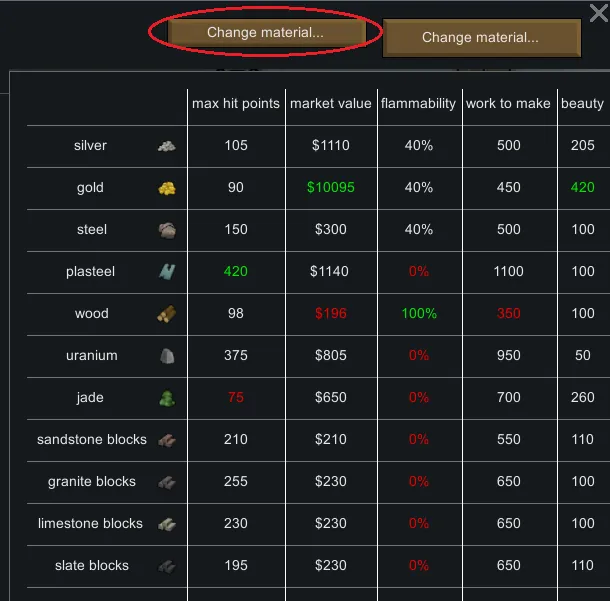This screenshot has height=601, width=610.
Task: Click the silver material icon
Action: pos(166,146)
